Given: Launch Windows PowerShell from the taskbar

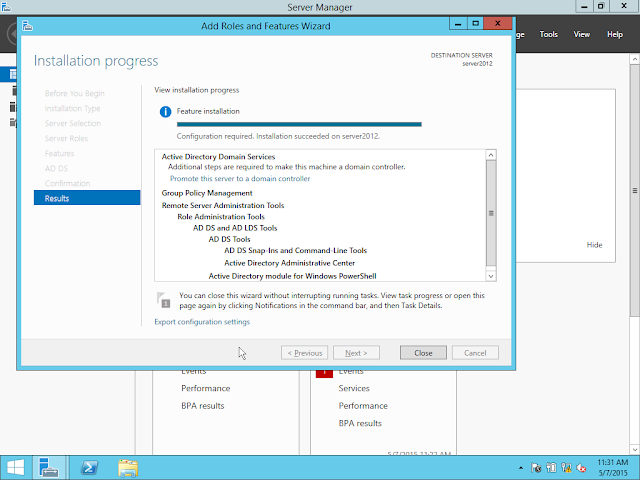Looking at the screenshot, I should (x=89, y=468).
